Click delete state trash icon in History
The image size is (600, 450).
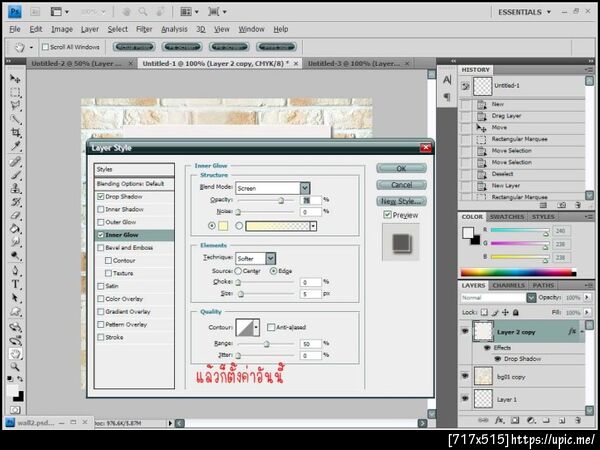click(x=578, y=205)
